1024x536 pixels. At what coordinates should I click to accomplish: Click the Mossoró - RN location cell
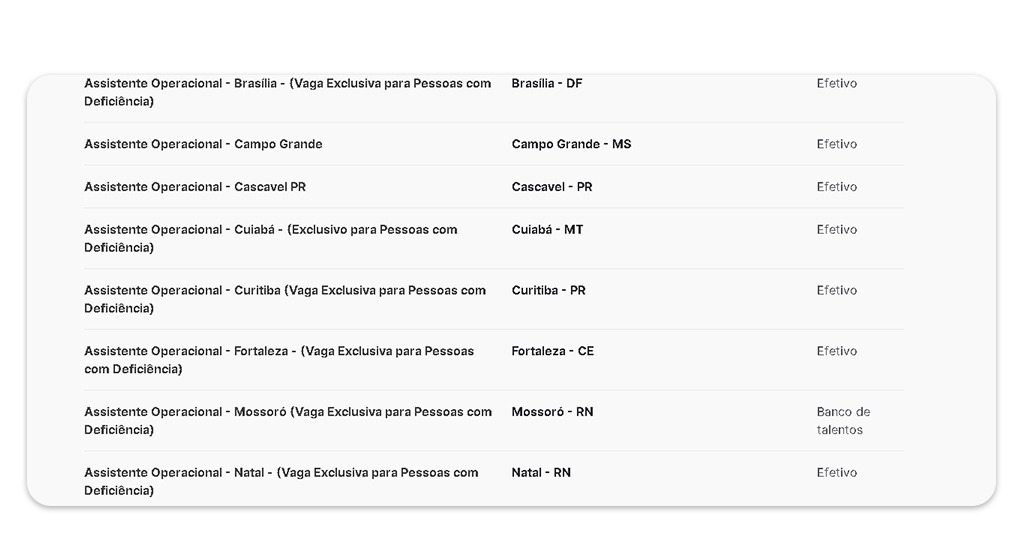(552, 412)
